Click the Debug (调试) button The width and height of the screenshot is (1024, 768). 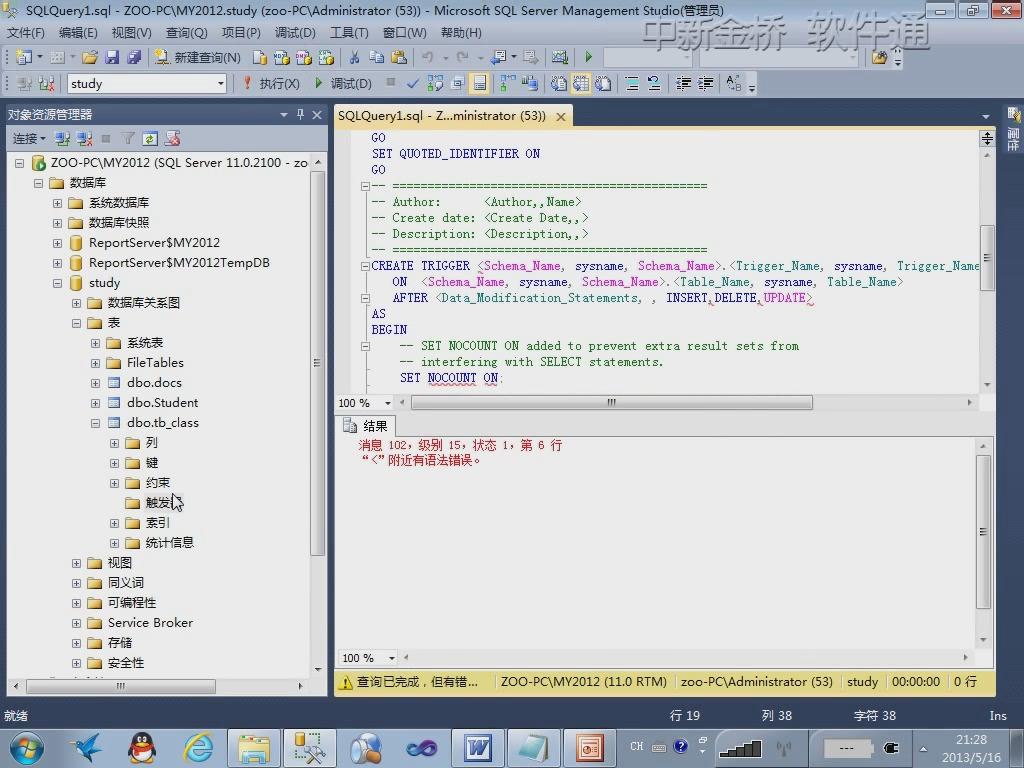(344, 84)
